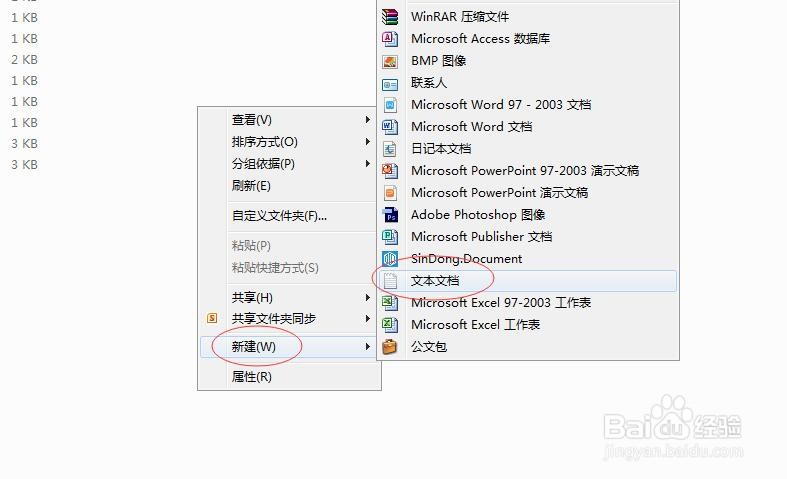Click the 共享文件夹同步 sync icon
The image size is (787, 479).
[x=212, y=318]
